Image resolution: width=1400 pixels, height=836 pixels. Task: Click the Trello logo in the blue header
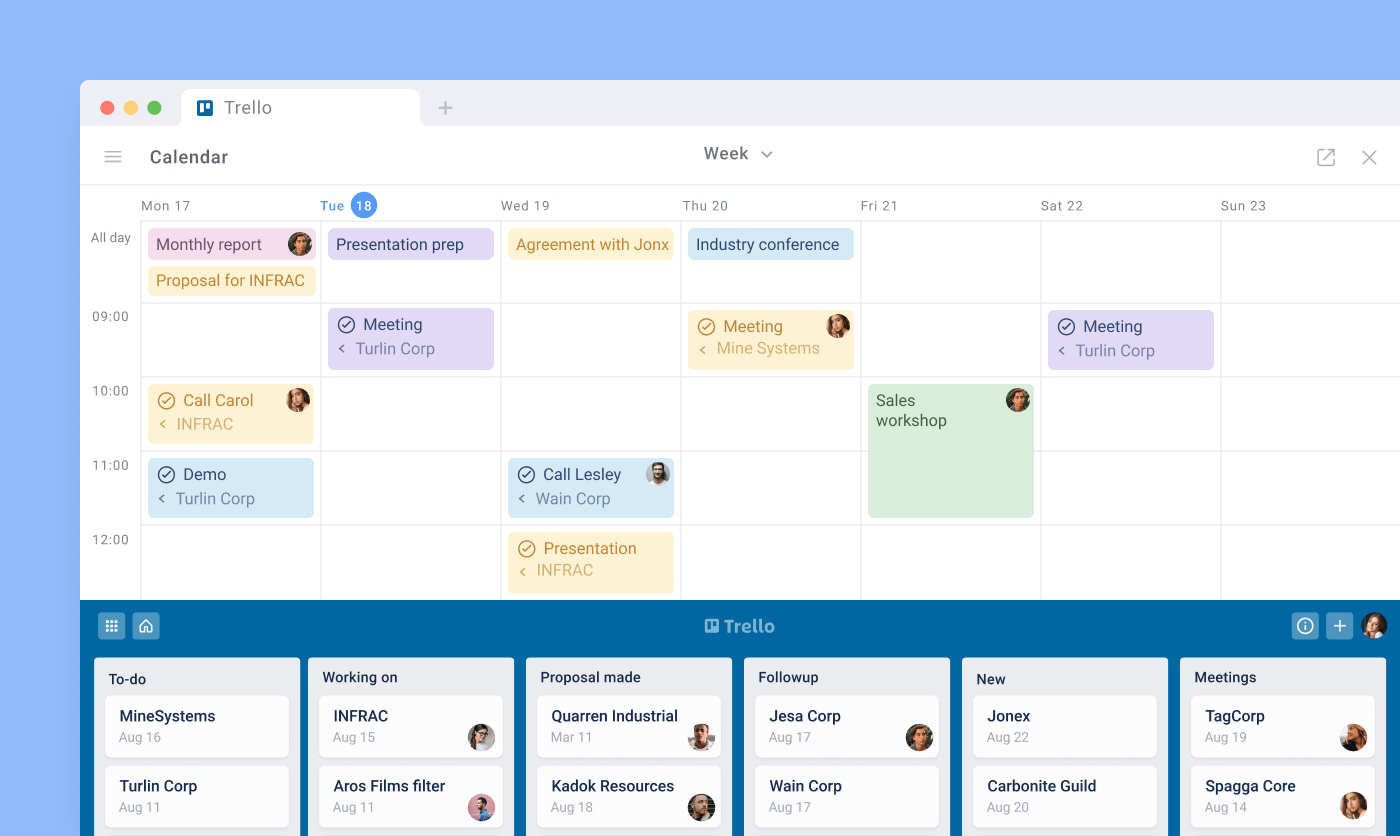coord(739,625)
